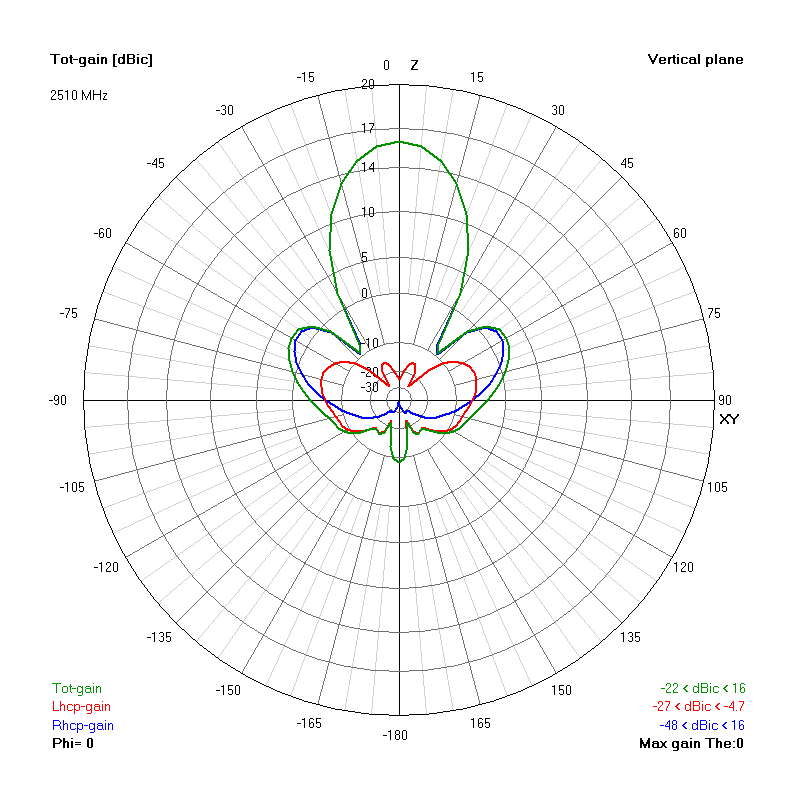Select the "2510 MHz" frequency label
The width and height of the screenshot is (800, 800).
79,95
